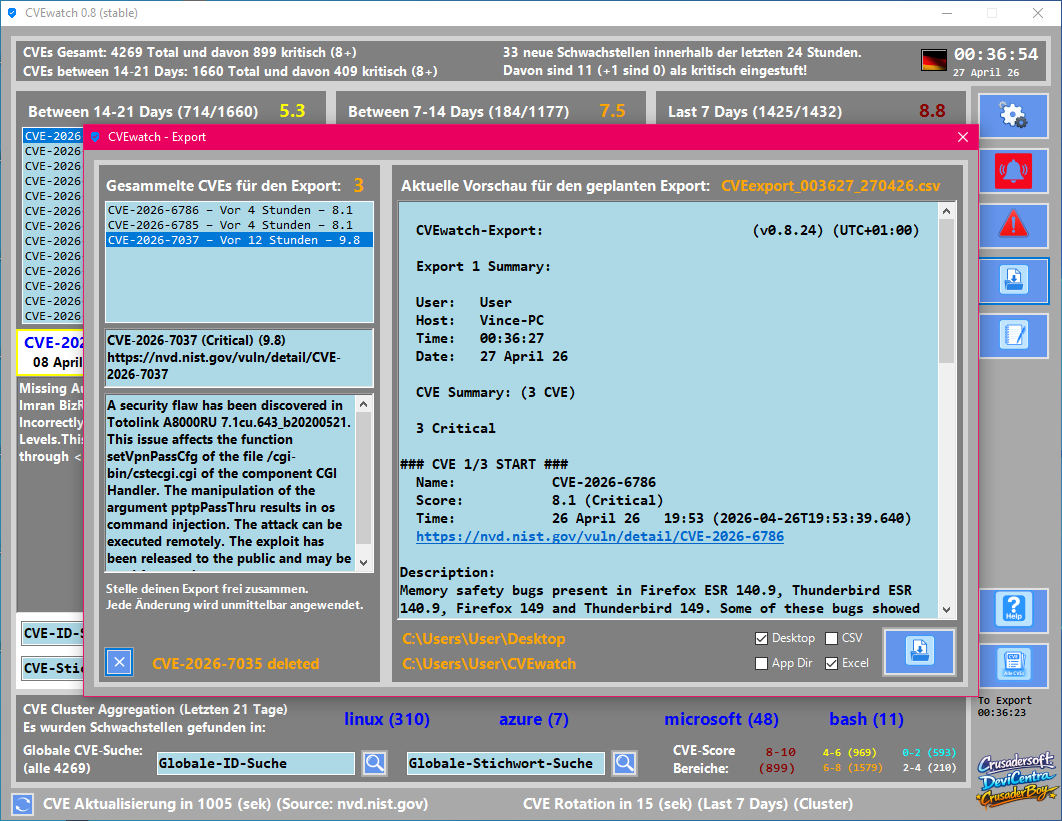Click the 'Between 7-14 Days (184/1177)' header

(x=459, y=112)
